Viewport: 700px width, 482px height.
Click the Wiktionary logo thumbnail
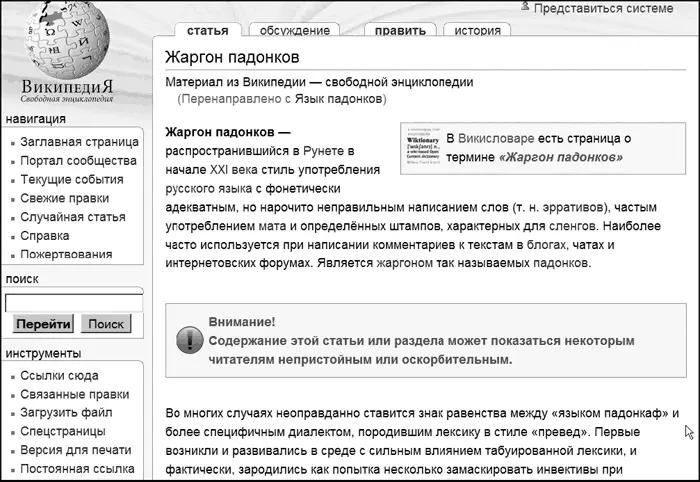point(423,145)
